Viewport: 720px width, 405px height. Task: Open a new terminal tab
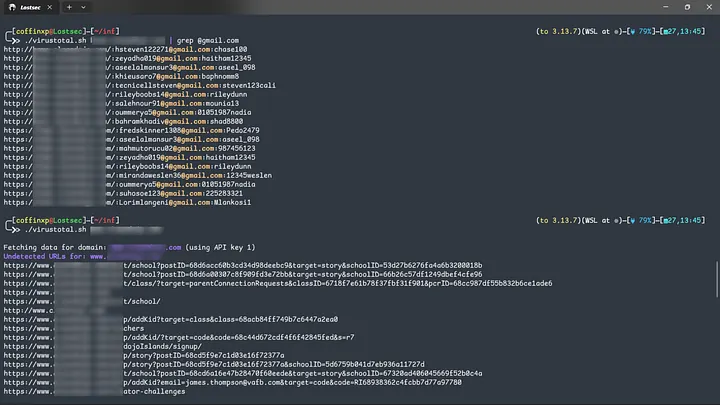pyautogui.click(x=69, y=7)
